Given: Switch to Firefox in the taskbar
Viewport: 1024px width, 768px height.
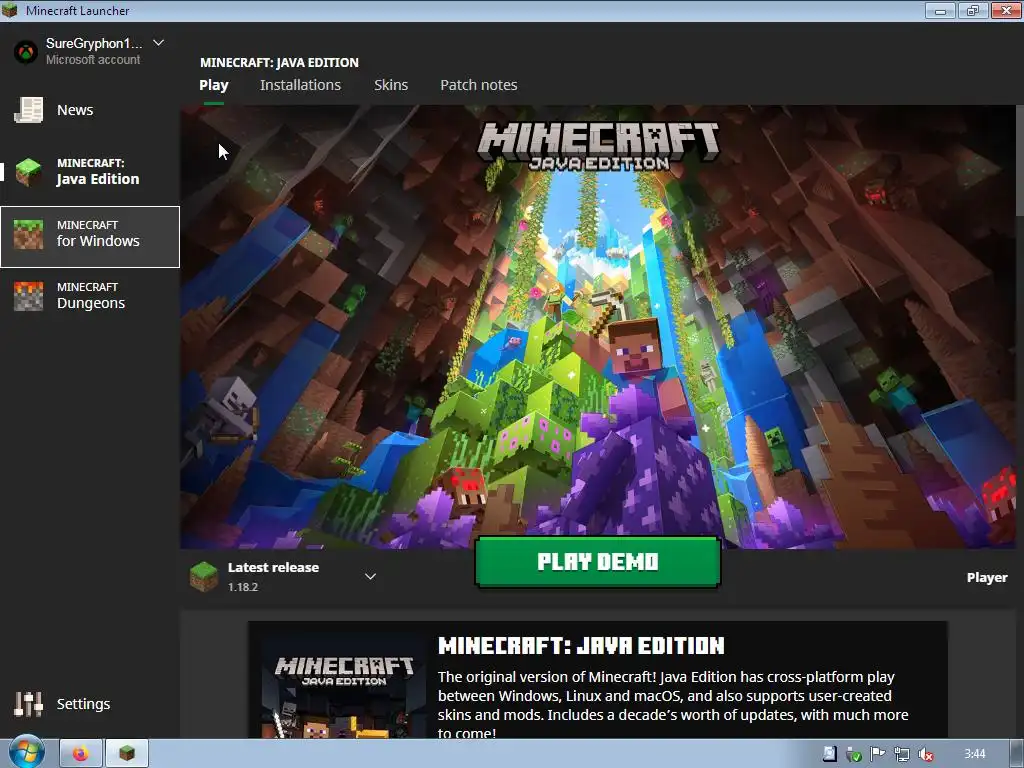Looking at the screenshot, I should point(81,754).
